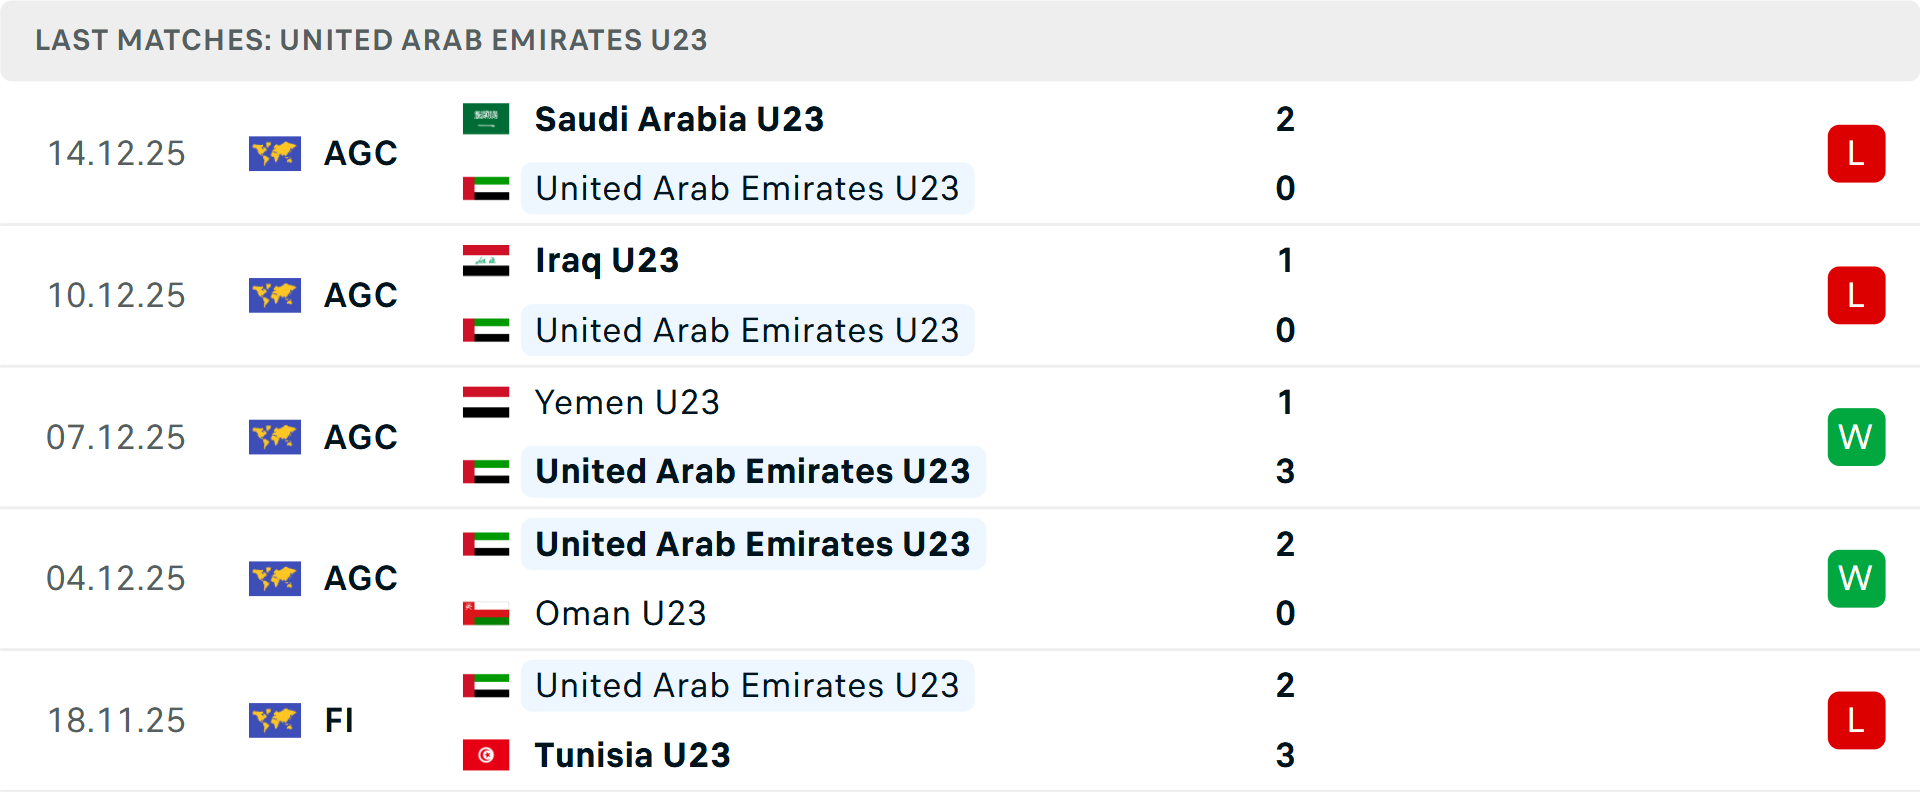Click the red L badge for Tunisia match
This screenshot has width=1920, height=792.
coord(1856,720)
